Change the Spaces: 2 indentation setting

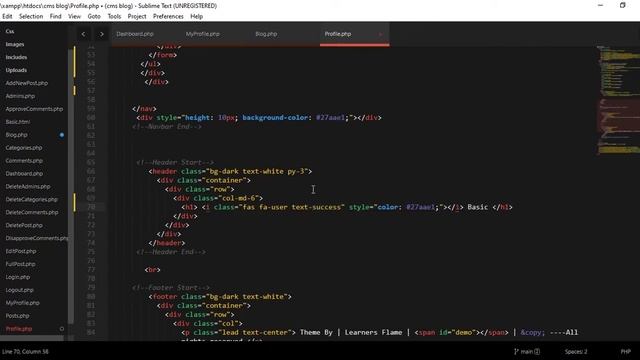(576, 351)
